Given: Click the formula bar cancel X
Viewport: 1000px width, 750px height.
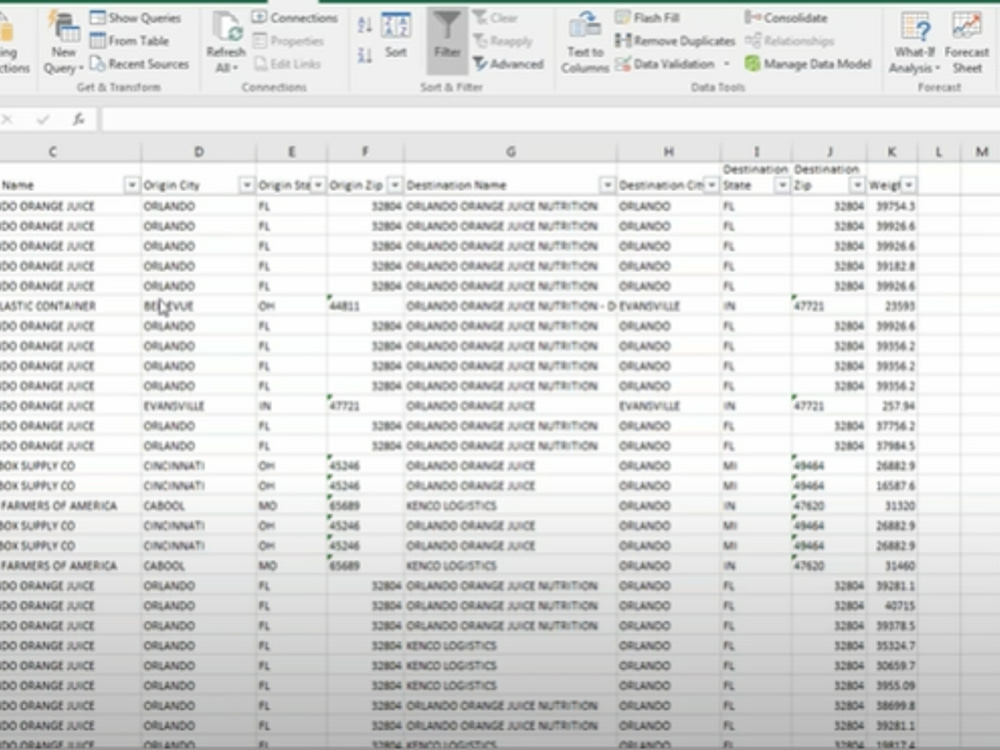Looking at the screenshot, I should pyautogui.click(x=8, y=119).
